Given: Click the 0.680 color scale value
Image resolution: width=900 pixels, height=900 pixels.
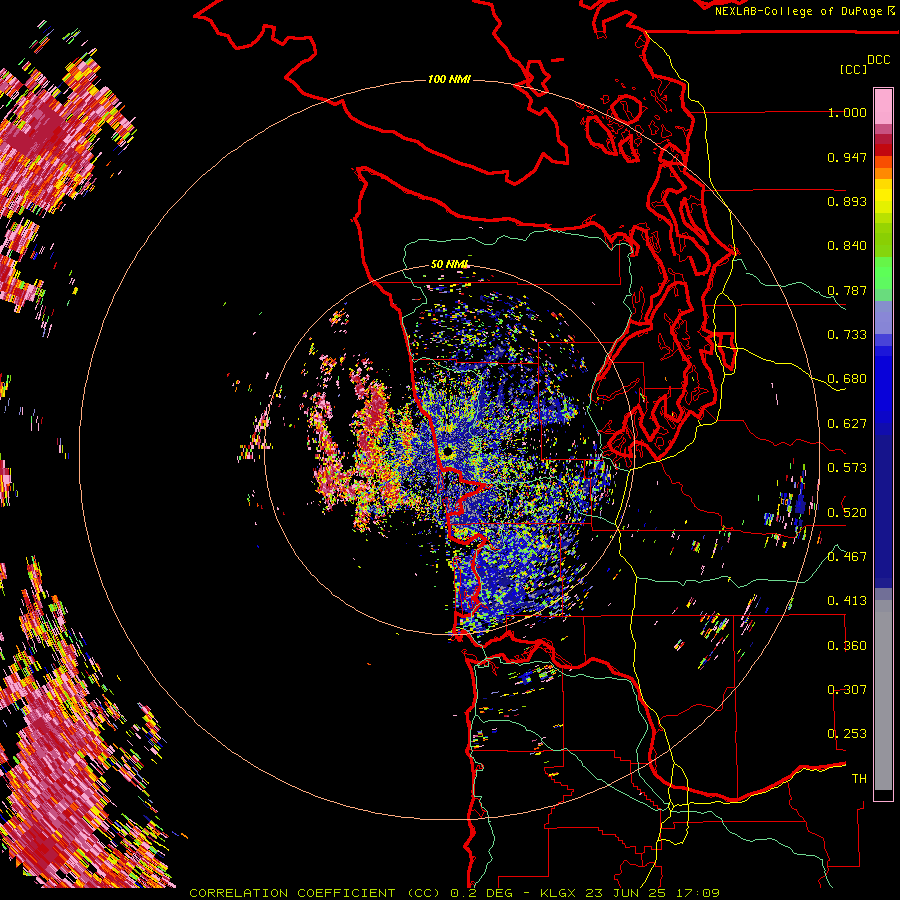Looking at the screenshot, I should 847,379.
